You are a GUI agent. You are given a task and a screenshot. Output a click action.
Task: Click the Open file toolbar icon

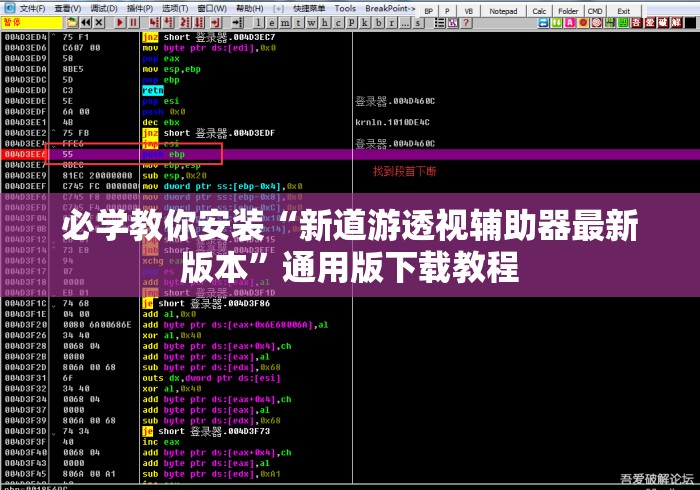(x=71, y=22)
